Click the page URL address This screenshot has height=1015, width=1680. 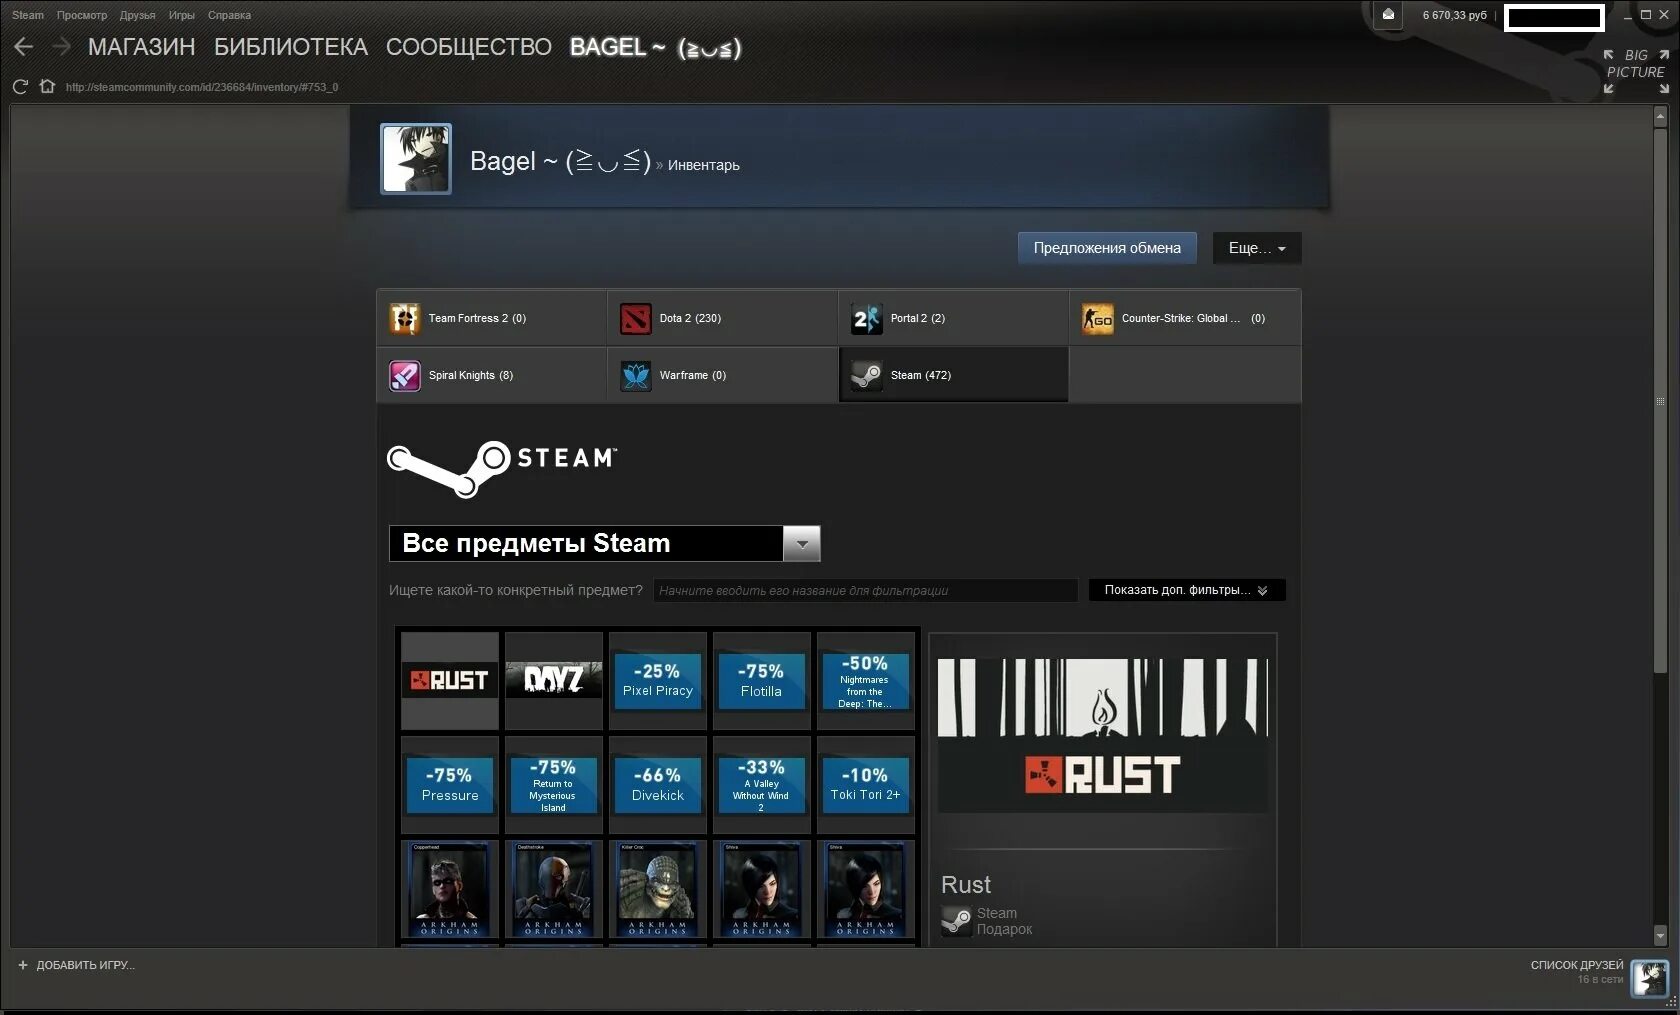click(x=202, y=87)
